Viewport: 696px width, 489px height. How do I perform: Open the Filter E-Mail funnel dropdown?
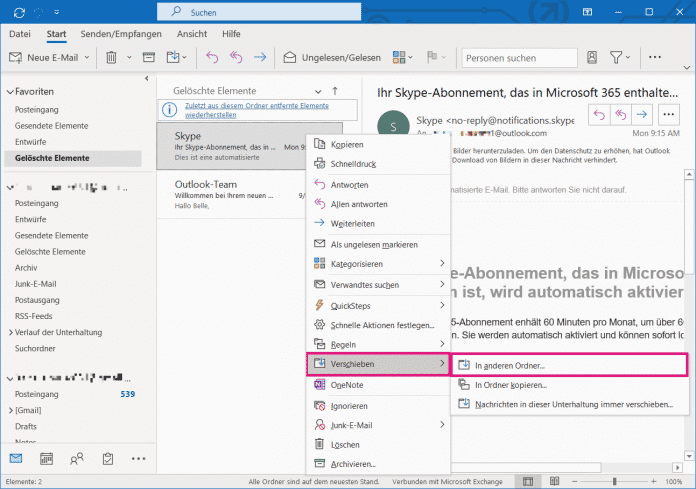coord(620,57)
